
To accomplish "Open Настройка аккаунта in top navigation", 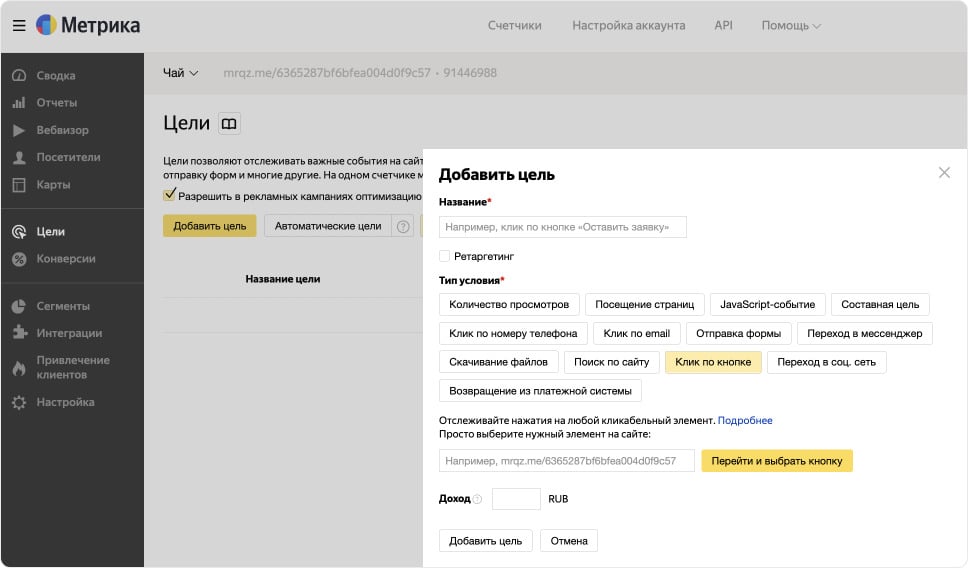I will point(628,26).
